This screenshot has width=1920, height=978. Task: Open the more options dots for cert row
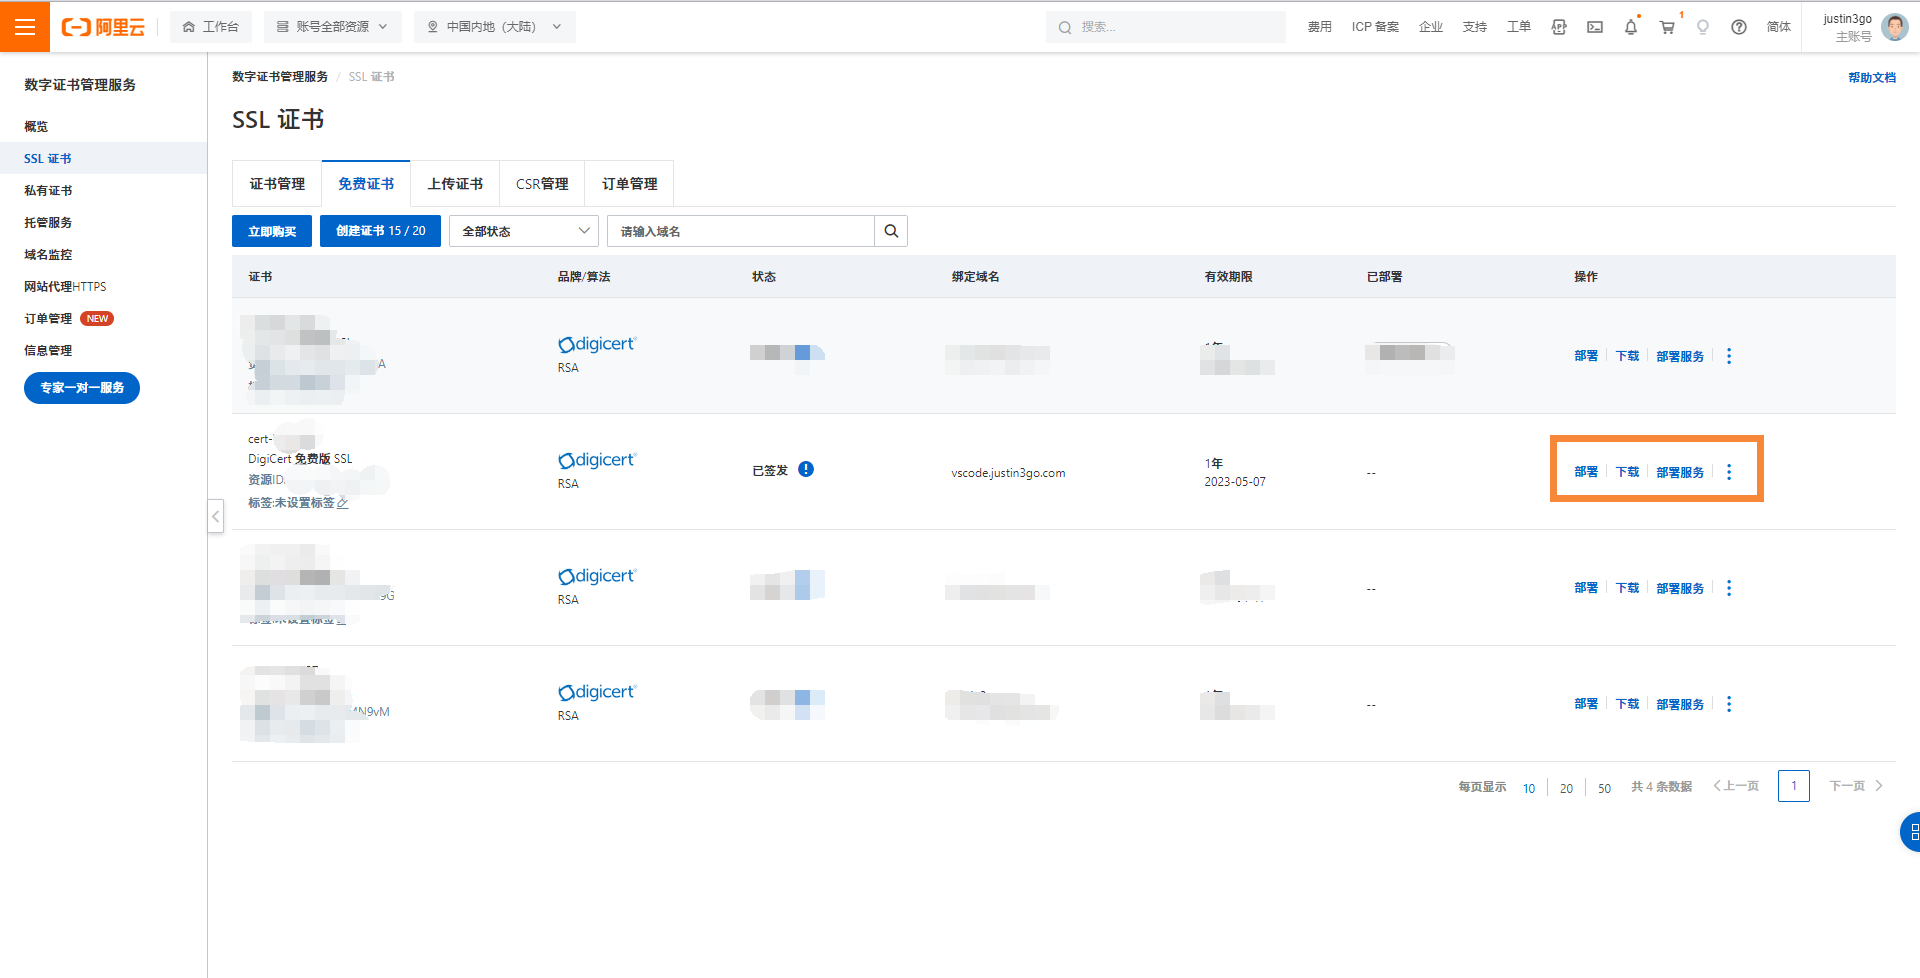click(x=1729, y=472)
